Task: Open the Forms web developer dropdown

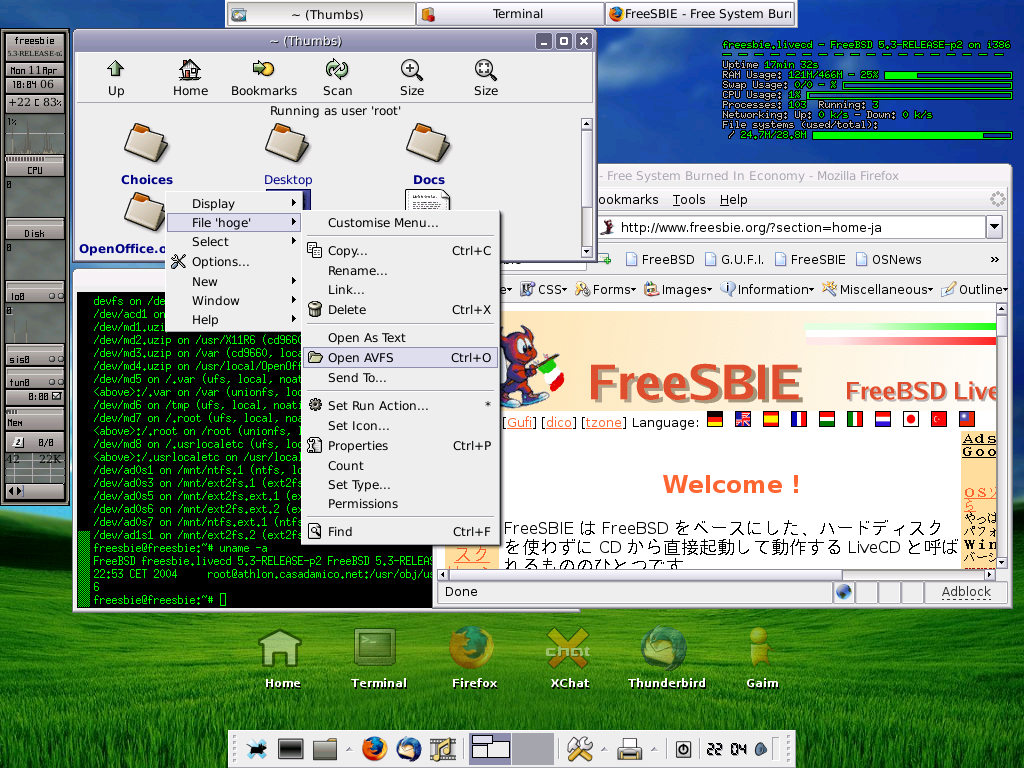Action: click(605, 289)
